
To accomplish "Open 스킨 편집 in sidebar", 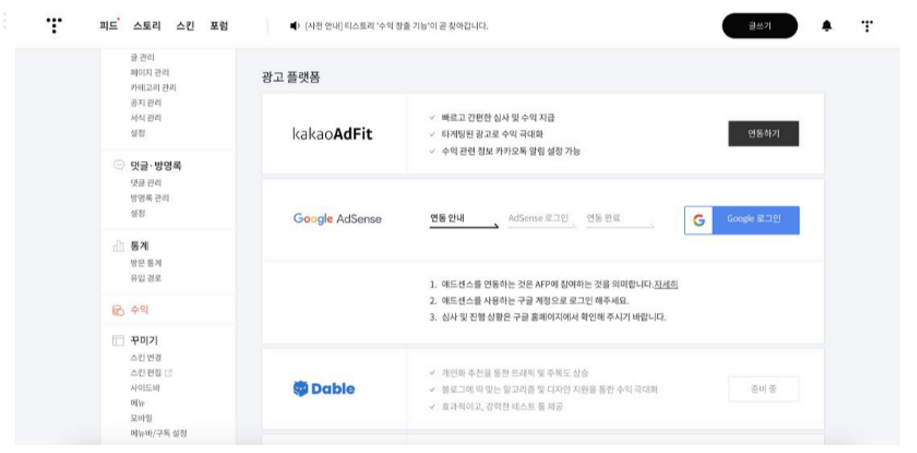I will click(x=146, y=372).
